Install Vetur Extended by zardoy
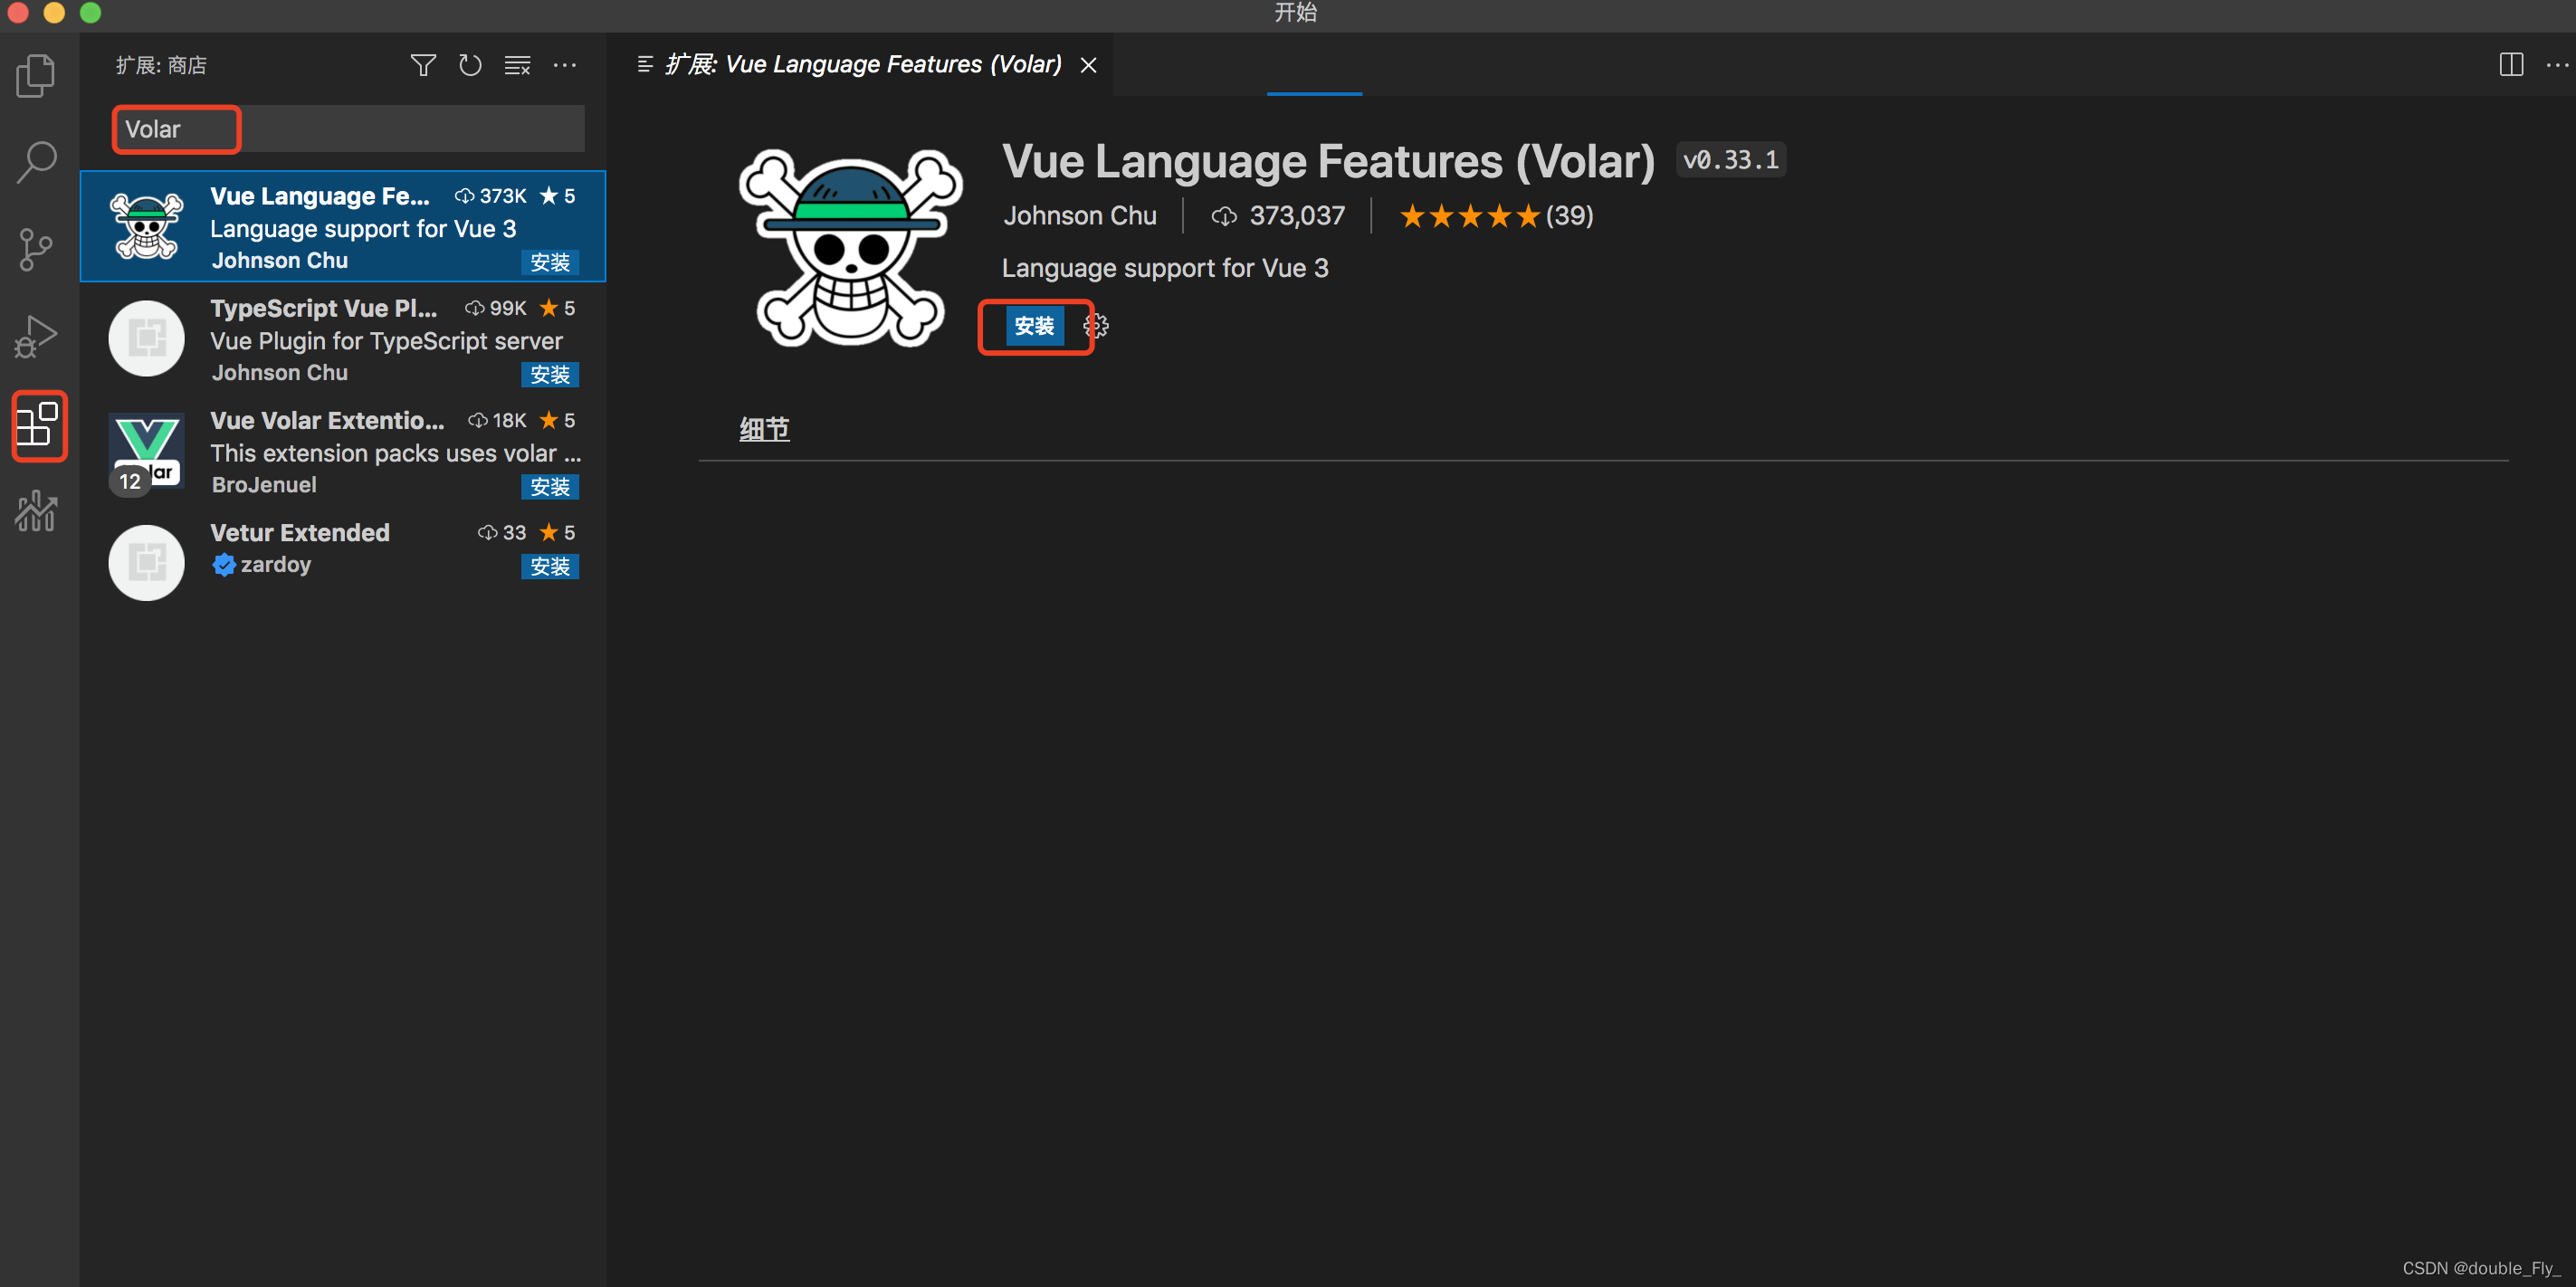 pos(550,566)
